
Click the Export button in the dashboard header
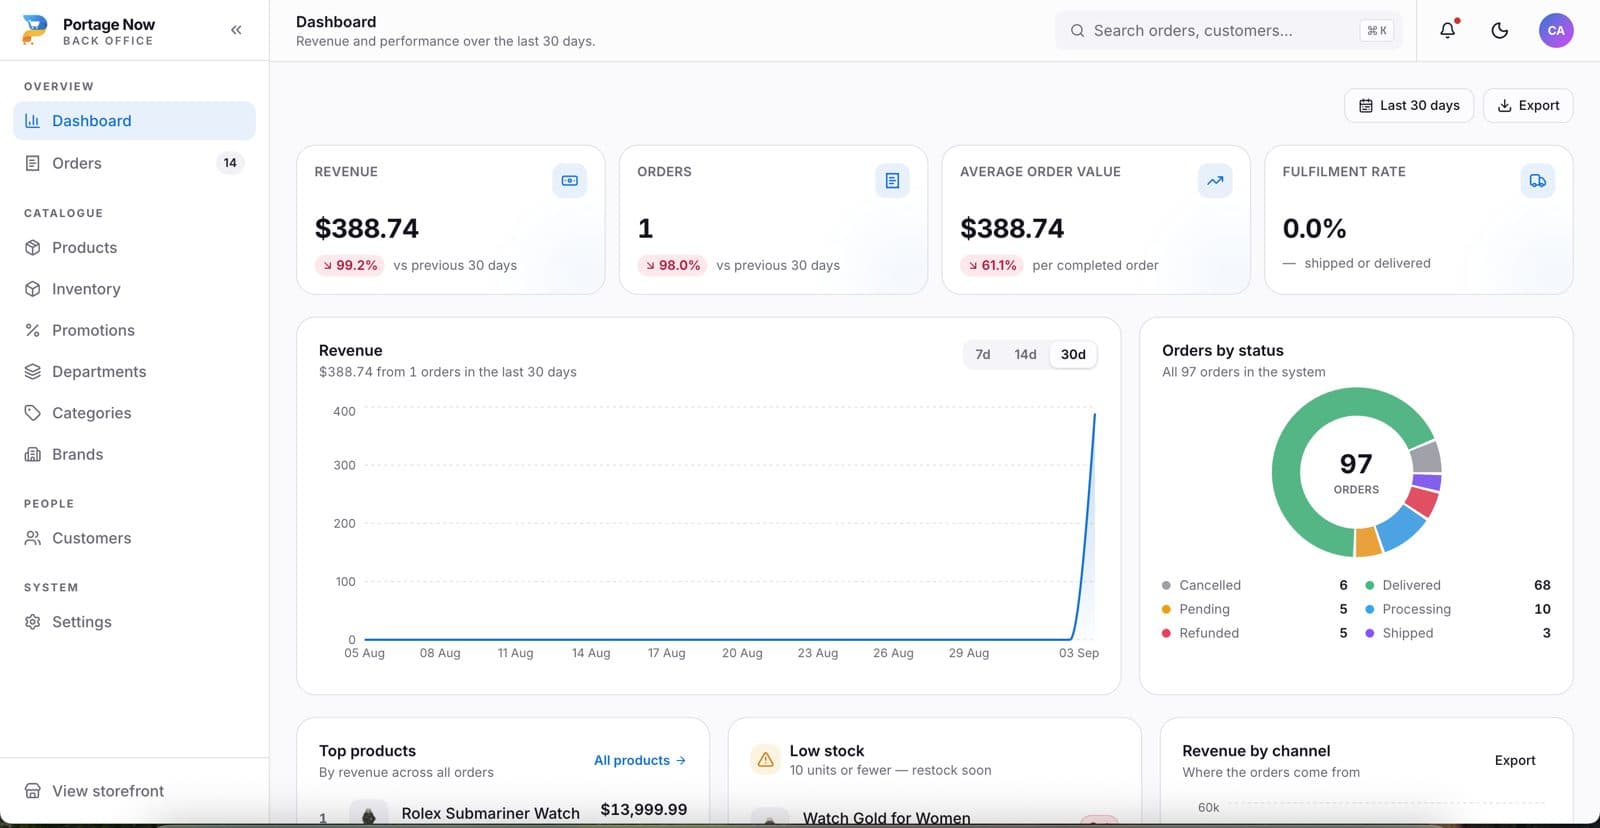[1528, 105]
